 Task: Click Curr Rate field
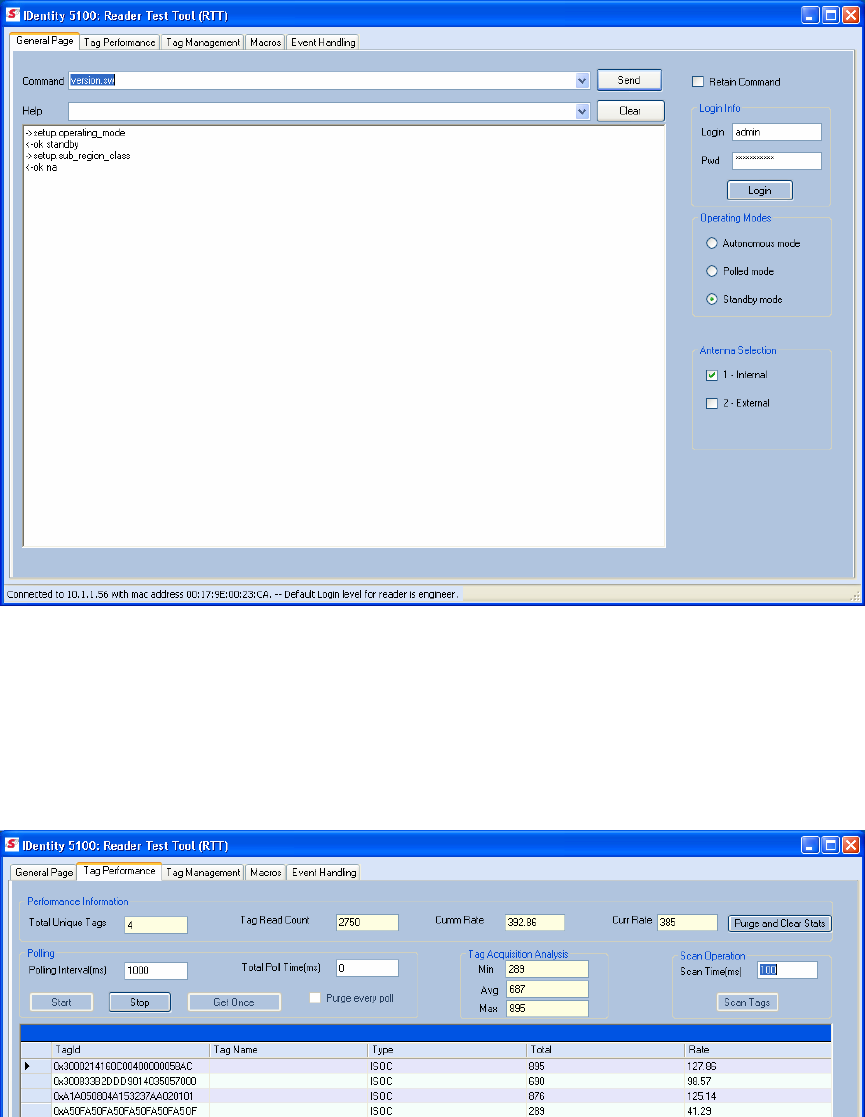pos(687,923)
